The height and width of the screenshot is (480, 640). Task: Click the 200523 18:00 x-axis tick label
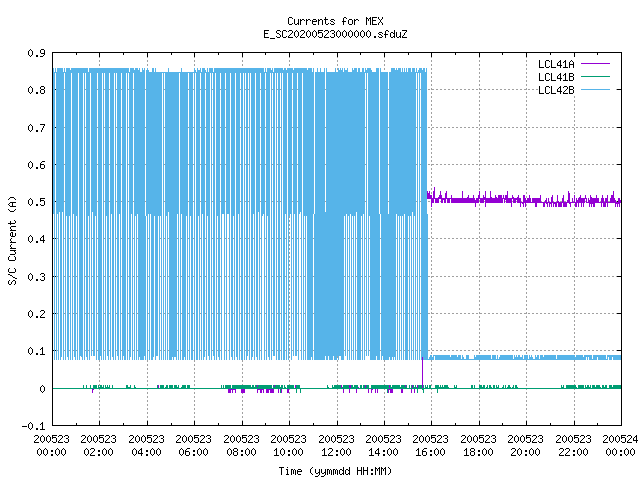coord(478,445)
